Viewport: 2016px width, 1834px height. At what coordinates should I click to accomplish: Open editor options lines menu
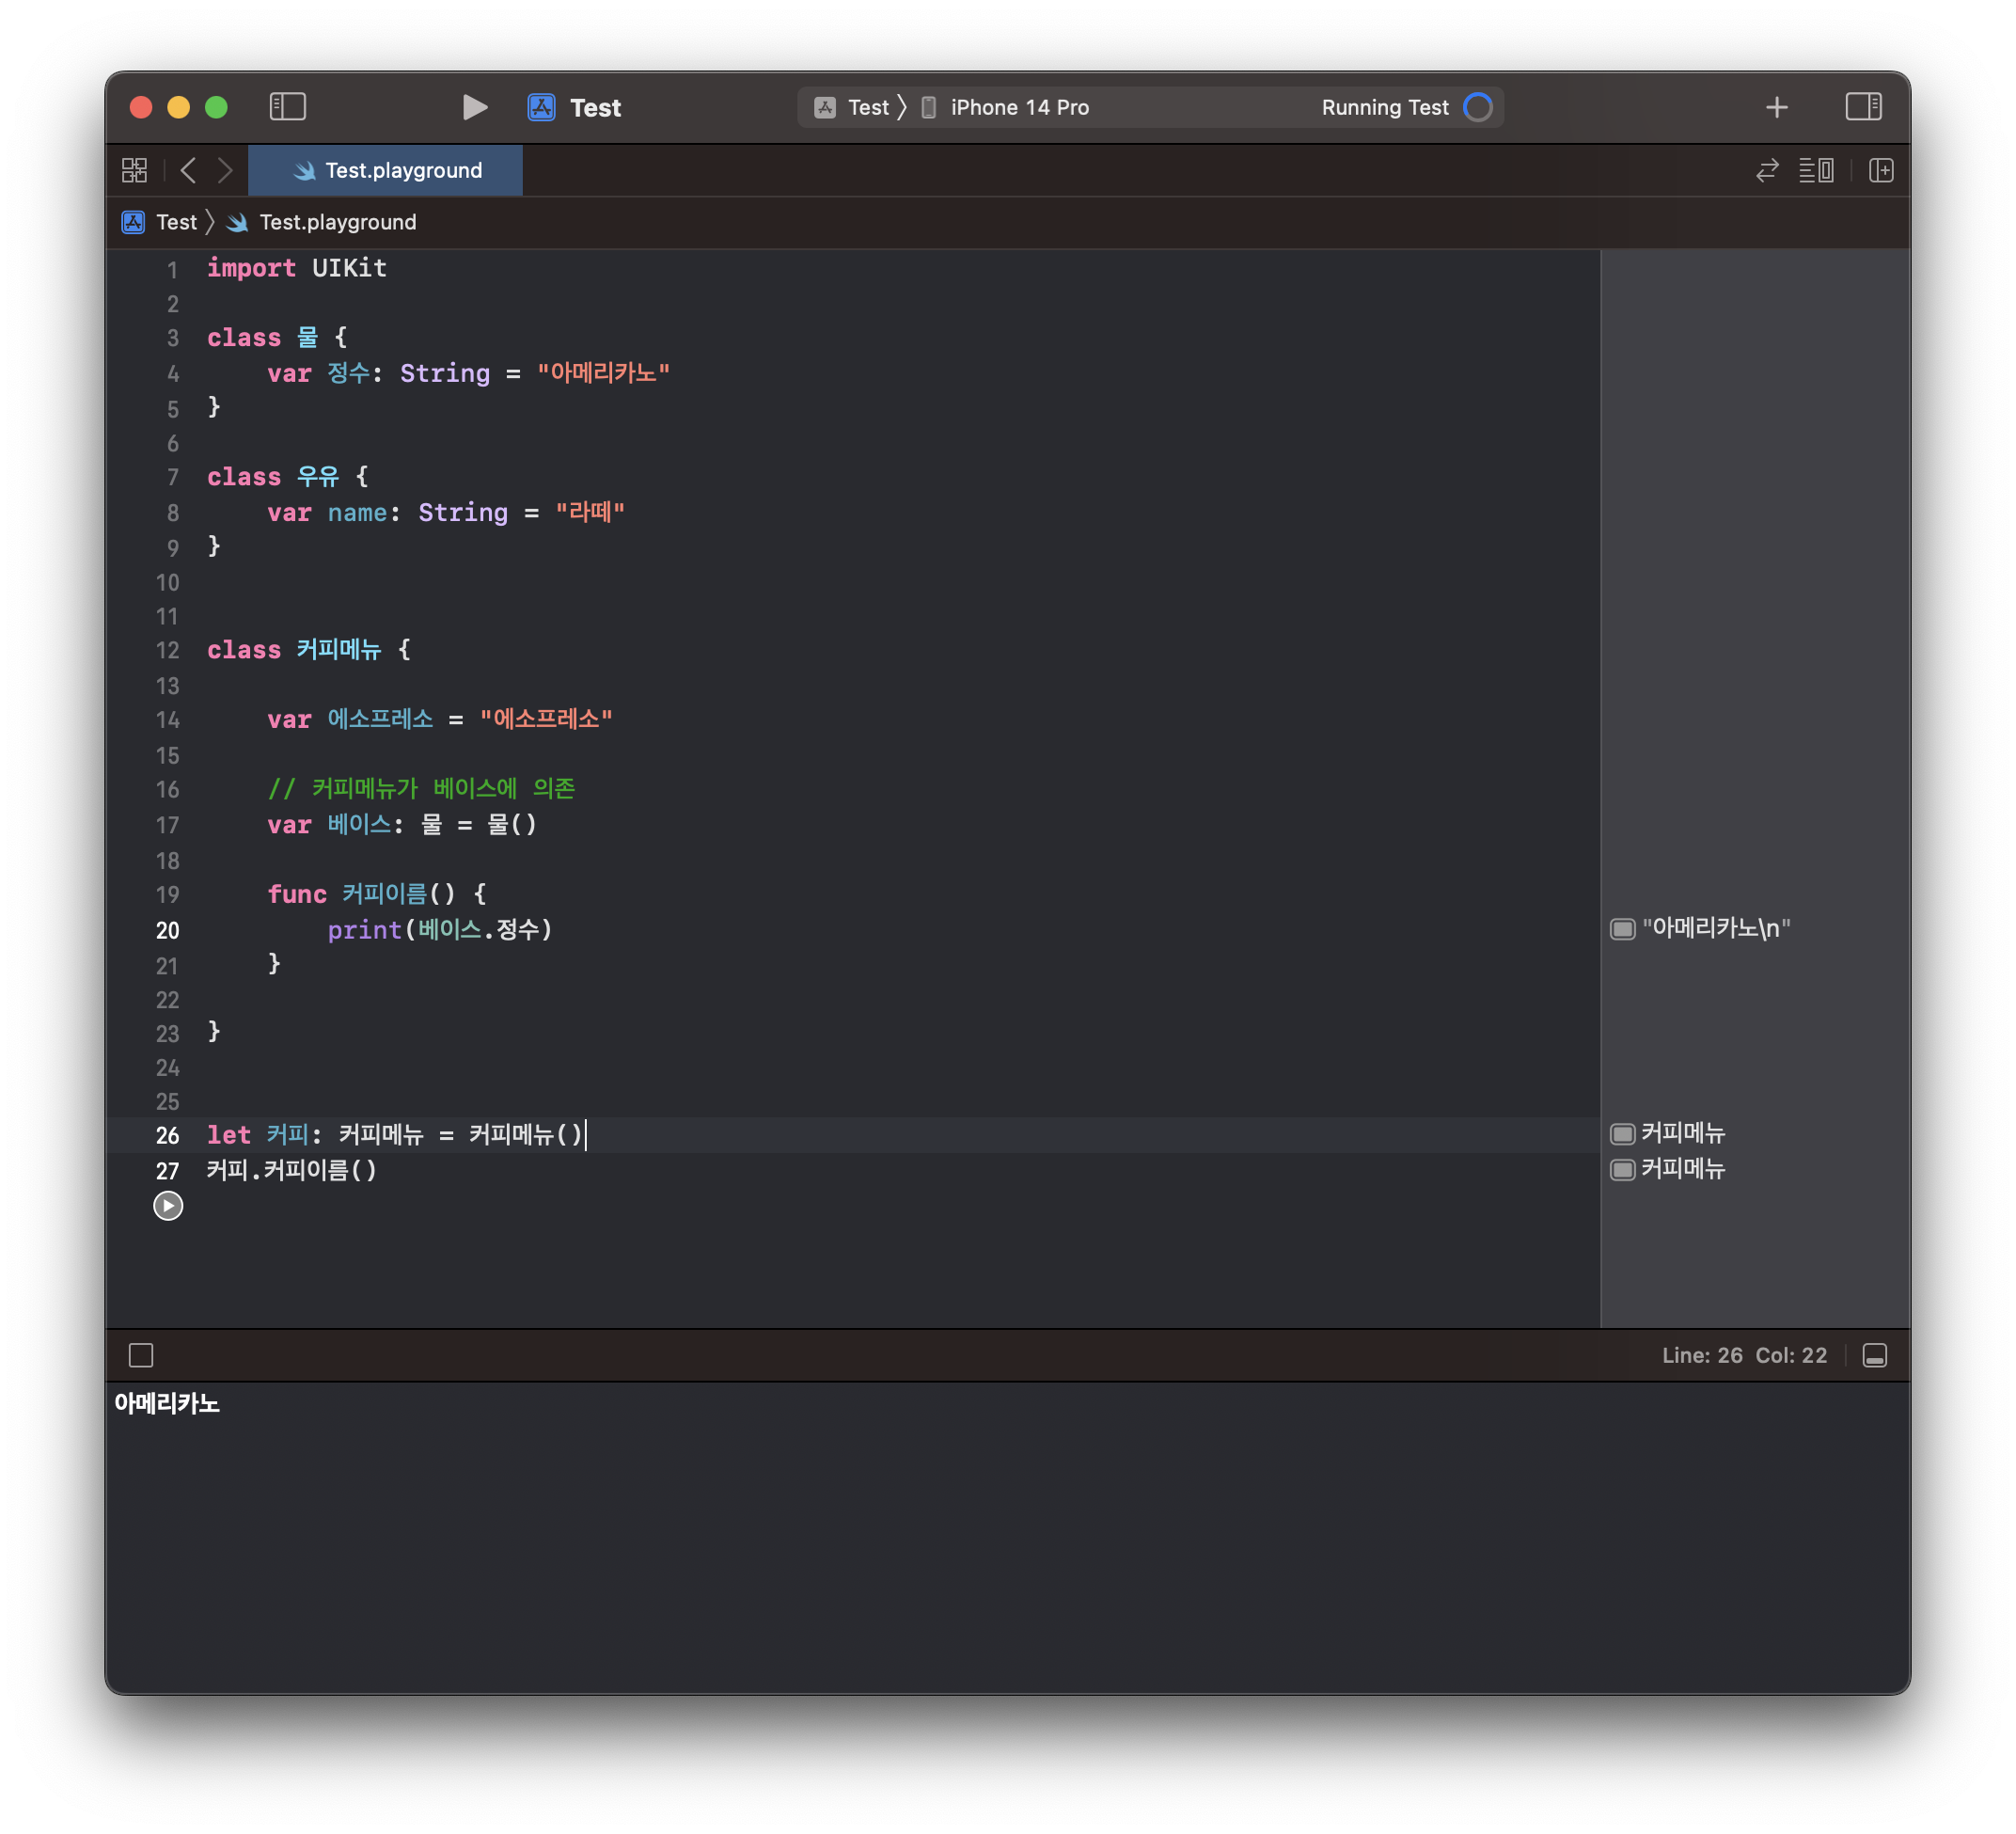click(1816, 171)
